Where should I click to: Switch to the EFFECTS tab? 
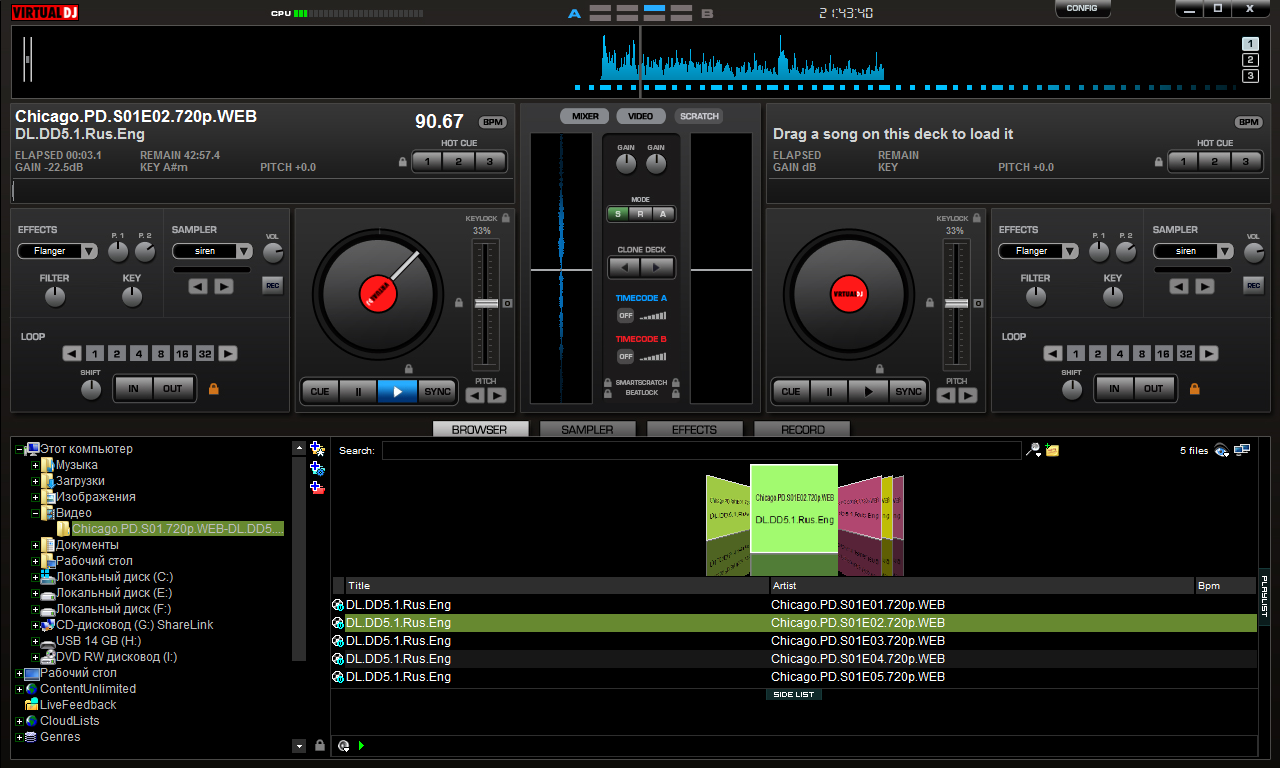click(x=694, y=429)
